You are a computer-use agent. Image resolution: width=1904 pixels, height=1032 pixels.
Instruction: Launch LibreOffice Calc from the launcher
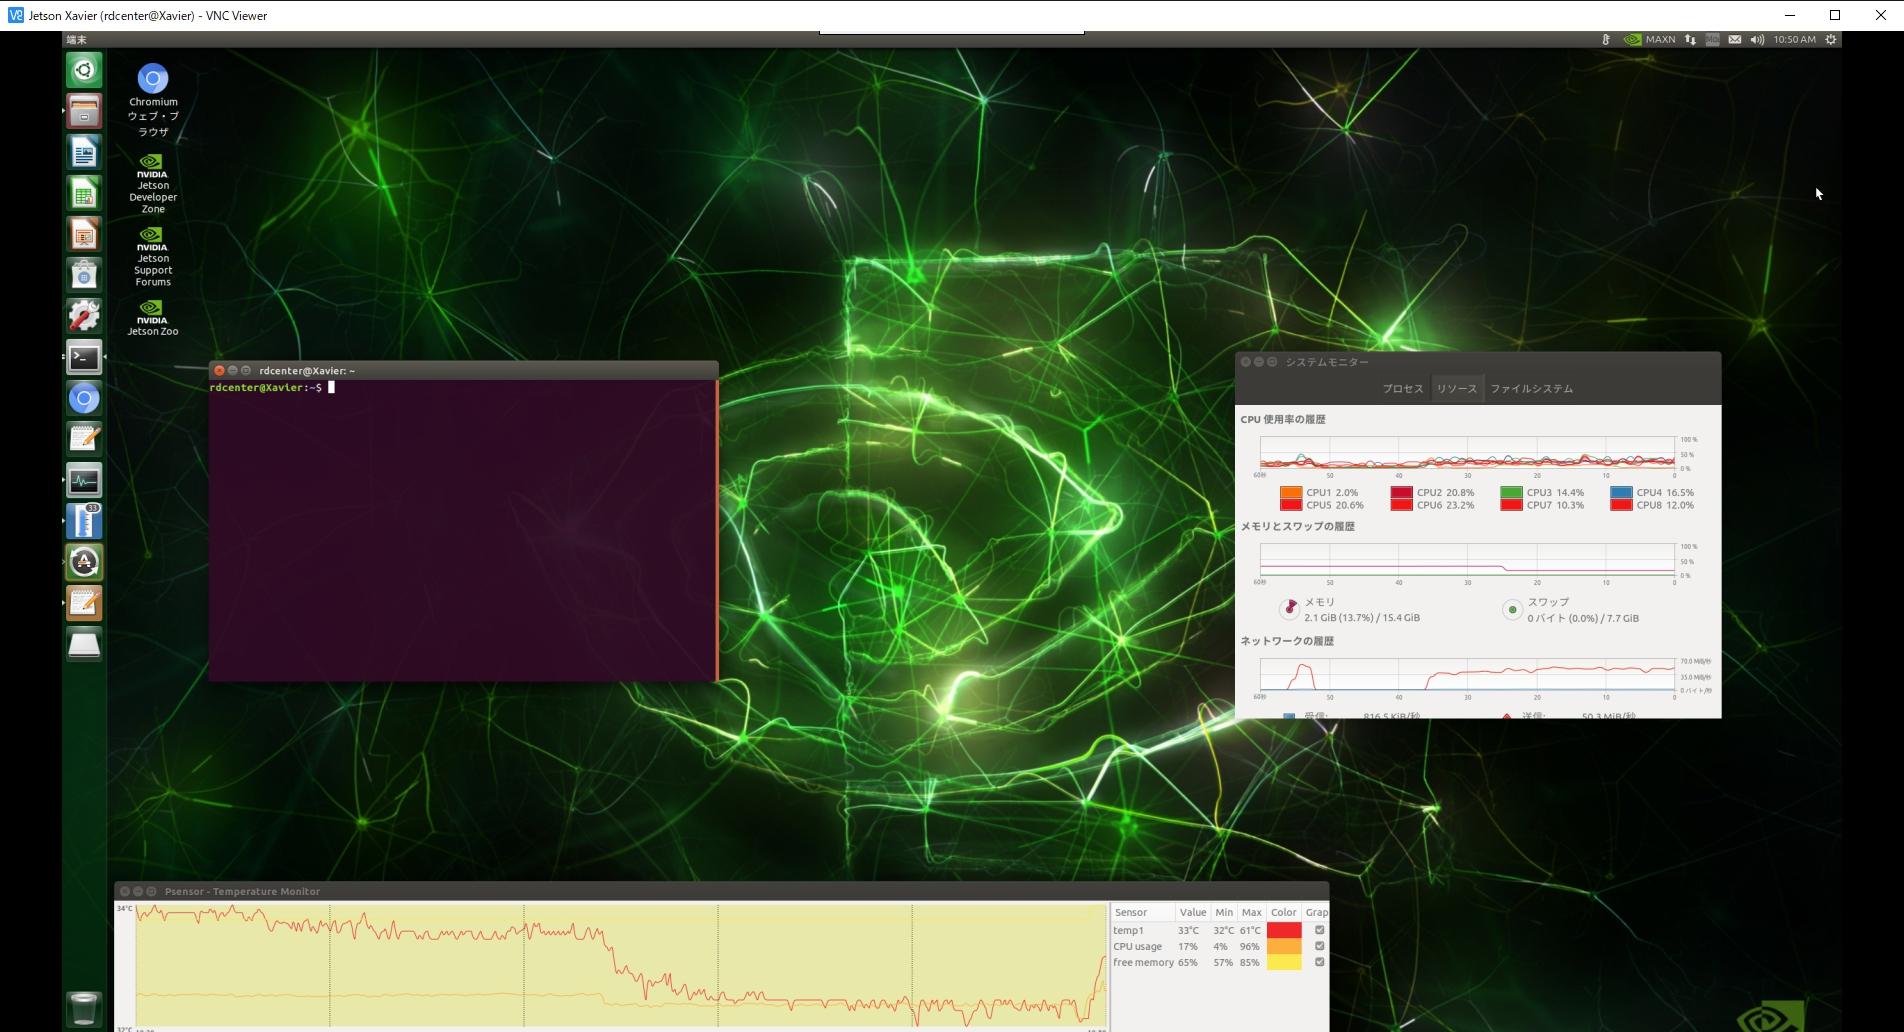coord(84,193)
